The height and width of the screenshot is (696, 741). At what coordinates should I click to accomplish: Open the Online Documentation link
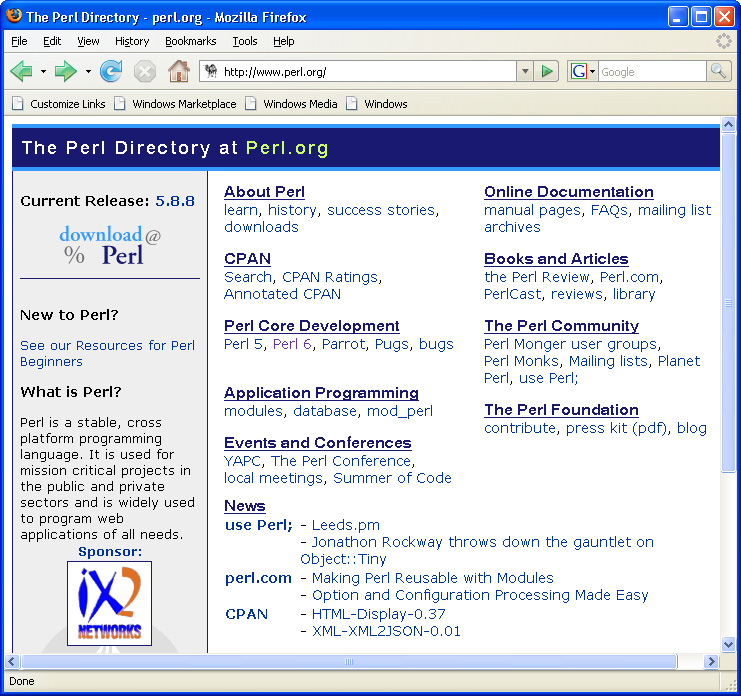click(569, 192)
